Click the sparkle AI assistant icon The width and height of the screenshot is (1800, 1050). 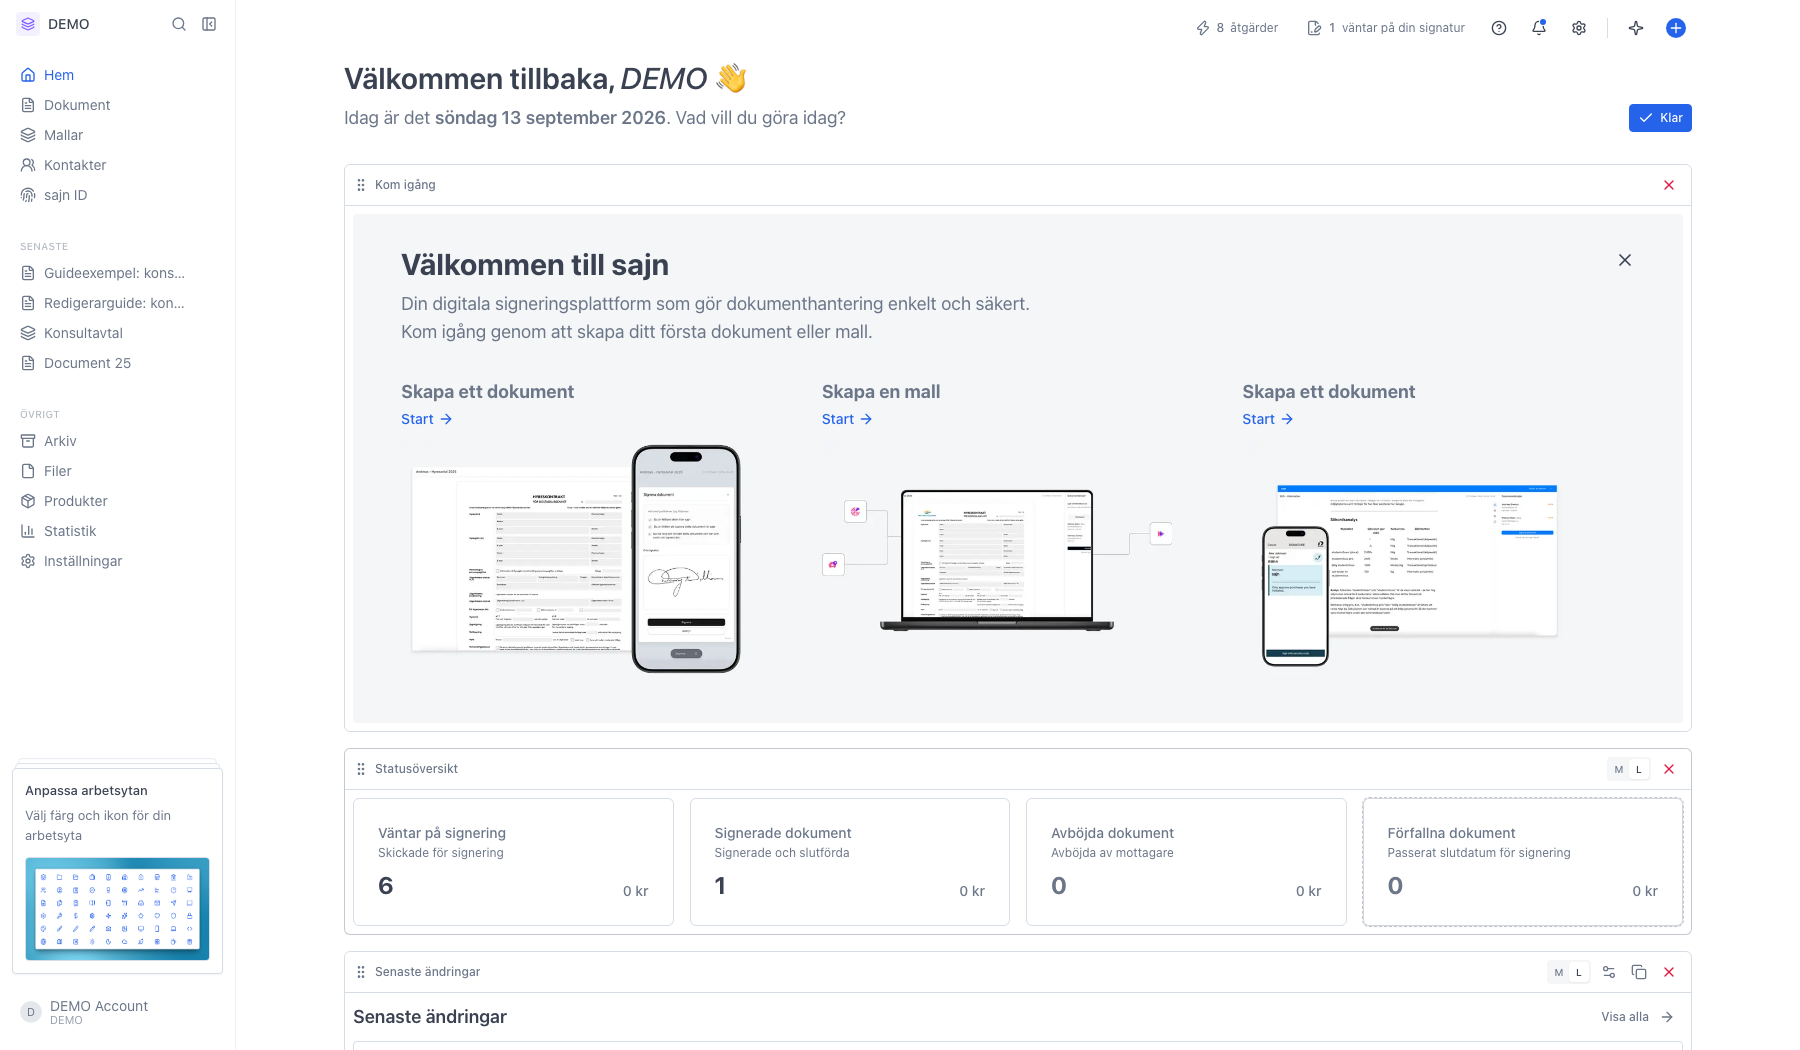coord(1636,28)
